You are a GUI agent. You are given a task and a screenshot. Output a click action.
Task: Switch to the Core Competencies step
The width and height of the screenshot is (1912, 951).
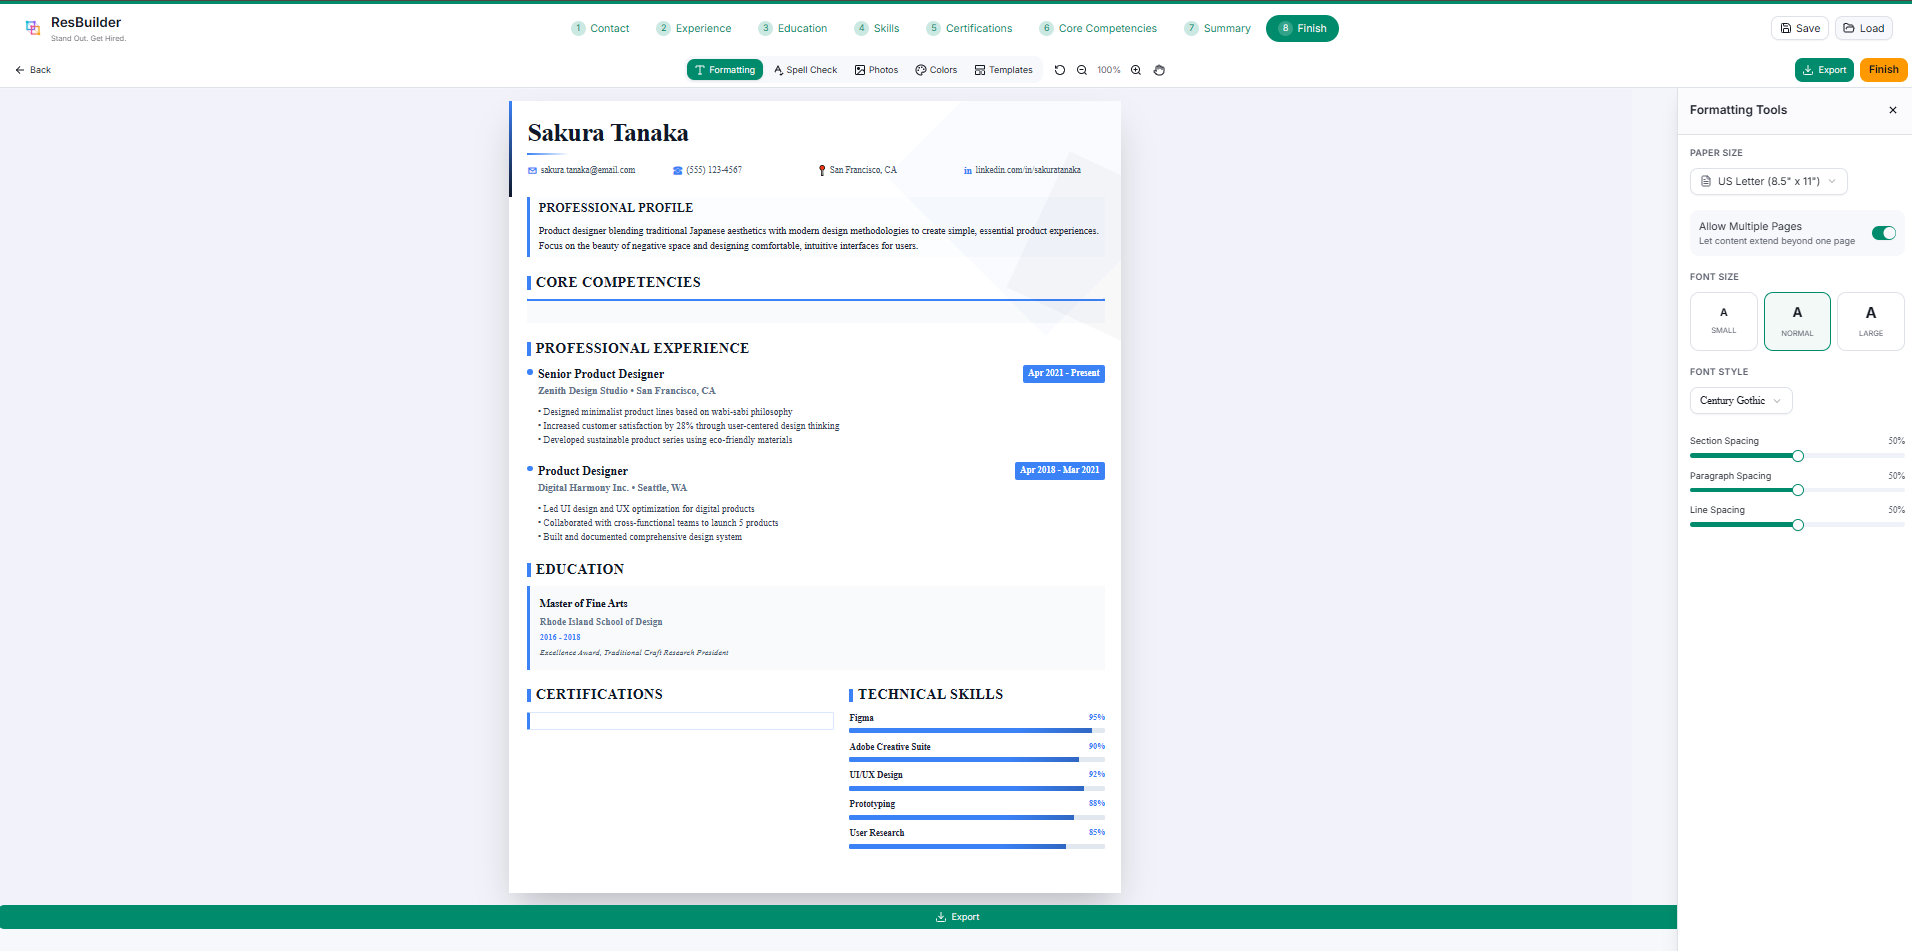(1098, 28)
